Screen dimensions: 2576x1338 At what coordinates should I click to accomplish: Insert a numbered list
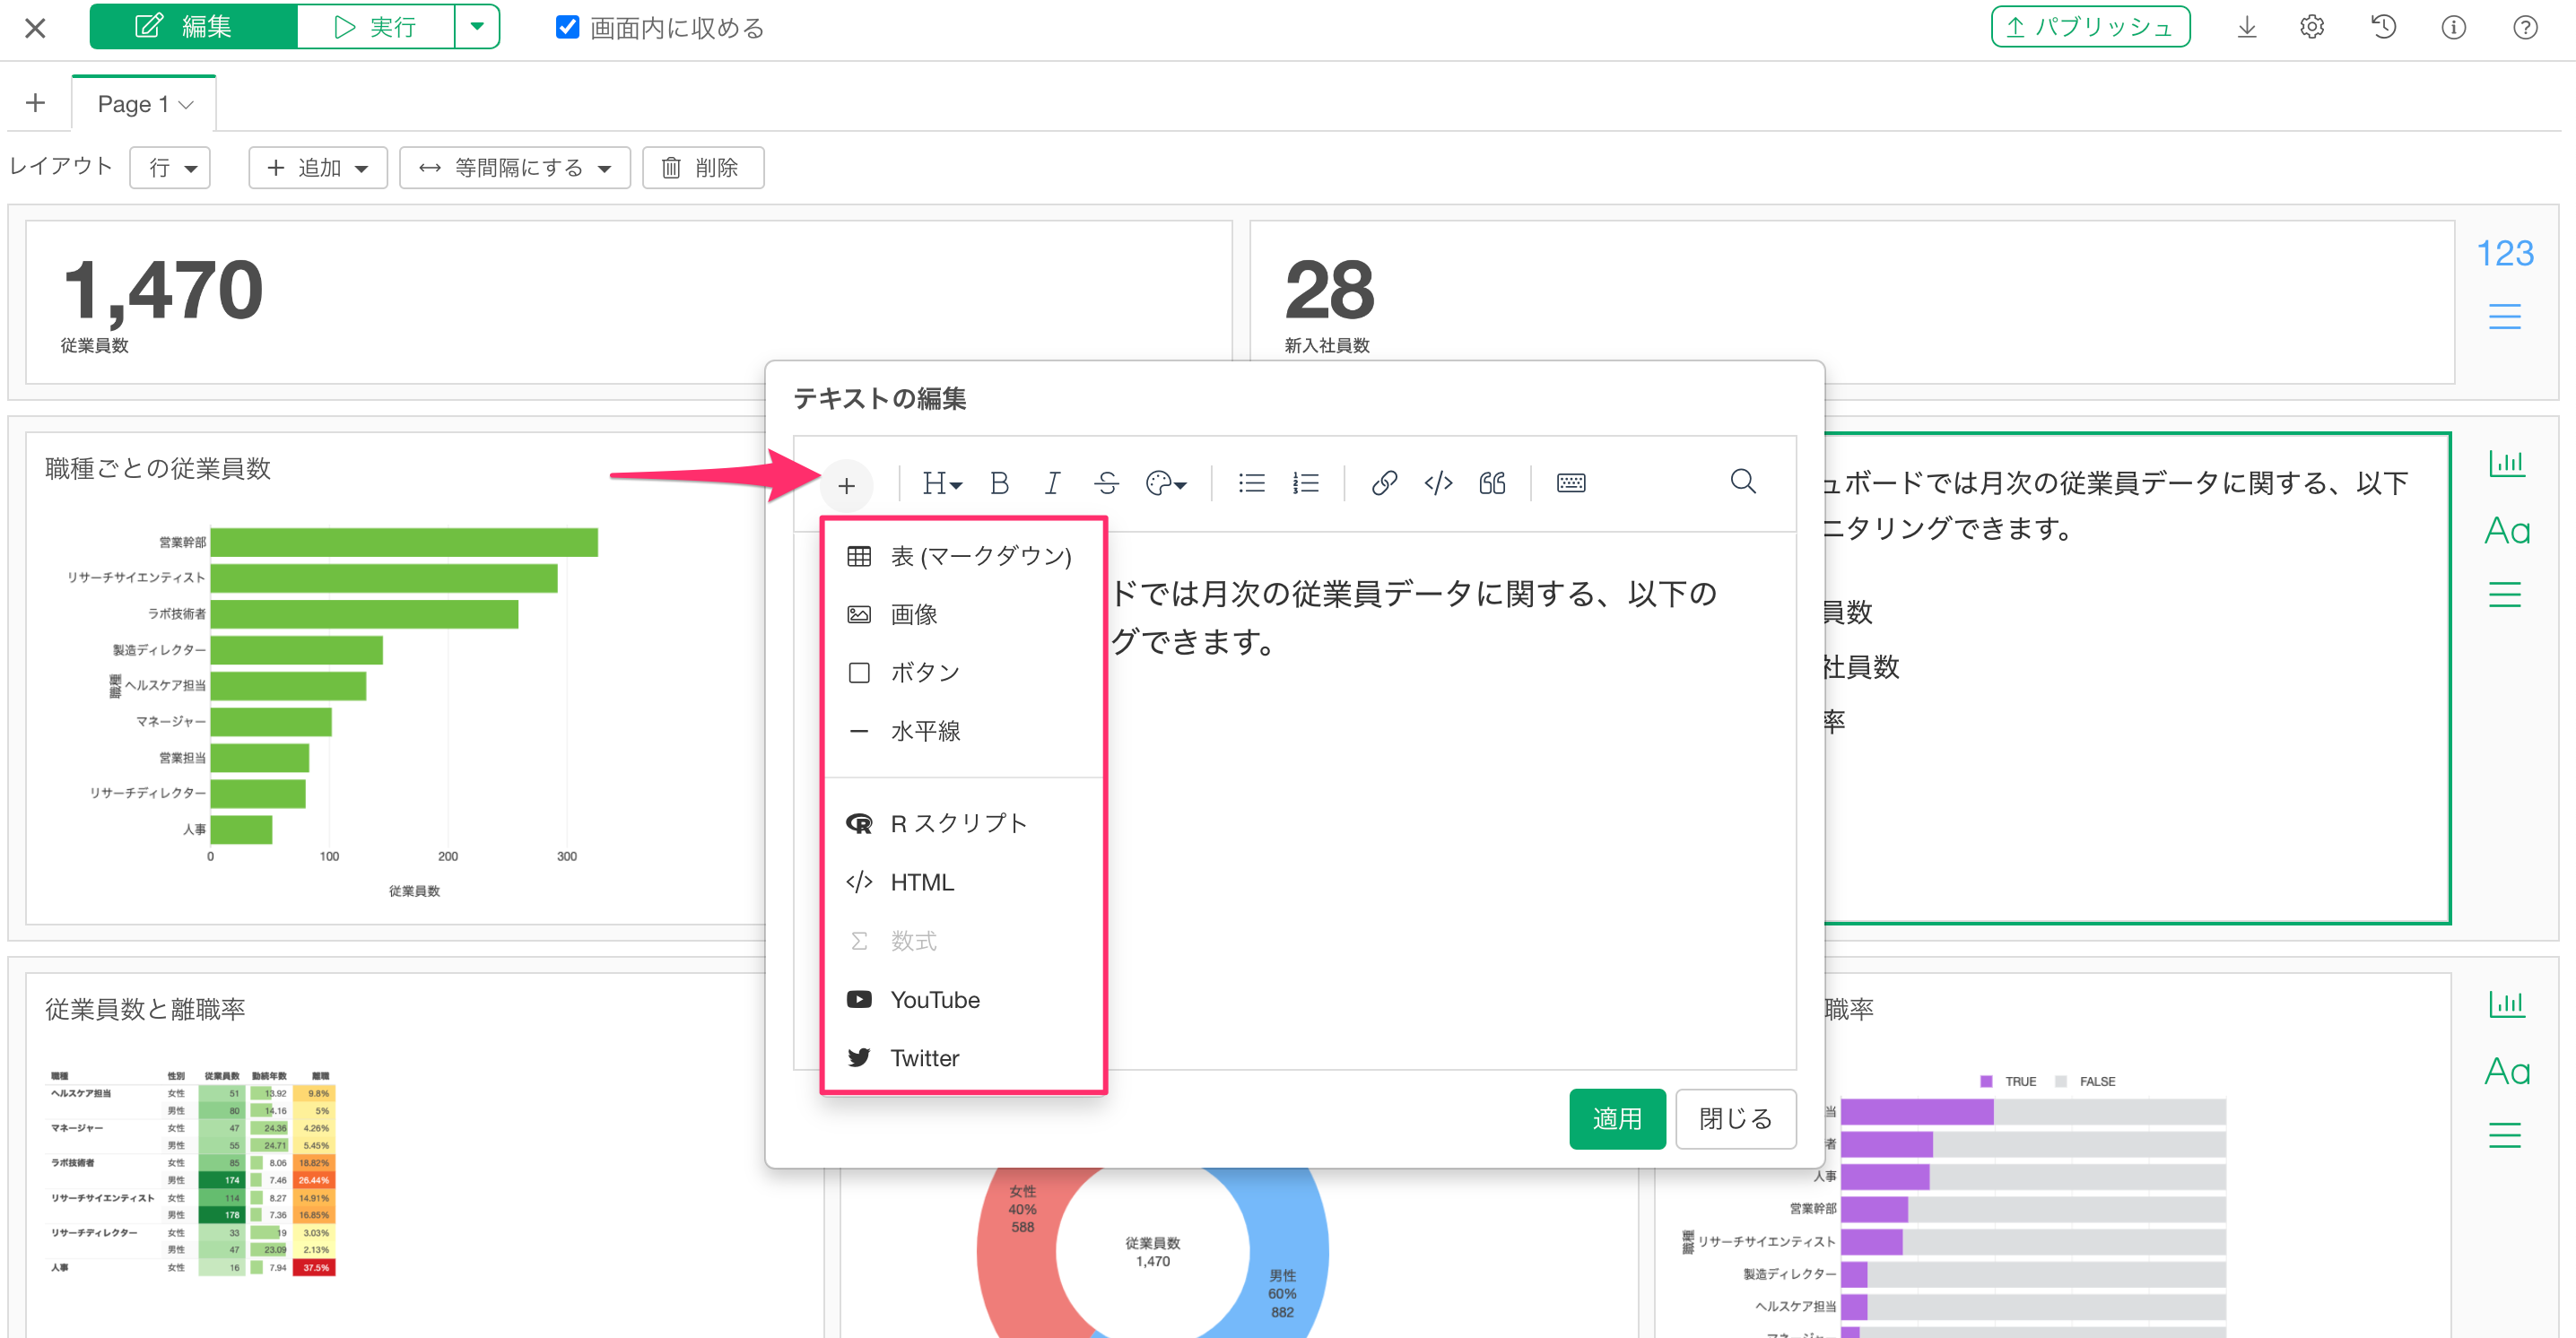(1305, 484)
